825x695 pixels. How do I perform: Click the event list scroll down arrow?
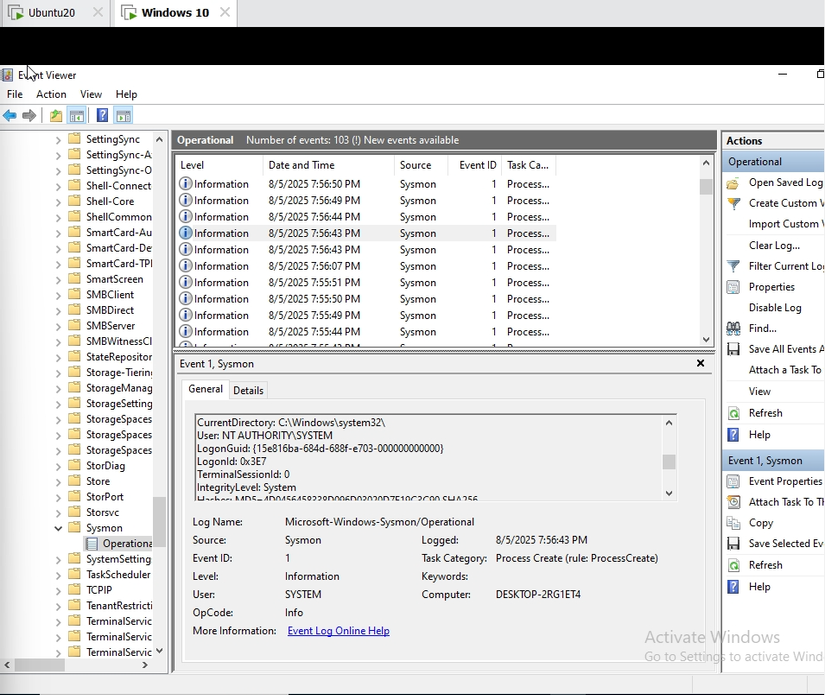706,339
